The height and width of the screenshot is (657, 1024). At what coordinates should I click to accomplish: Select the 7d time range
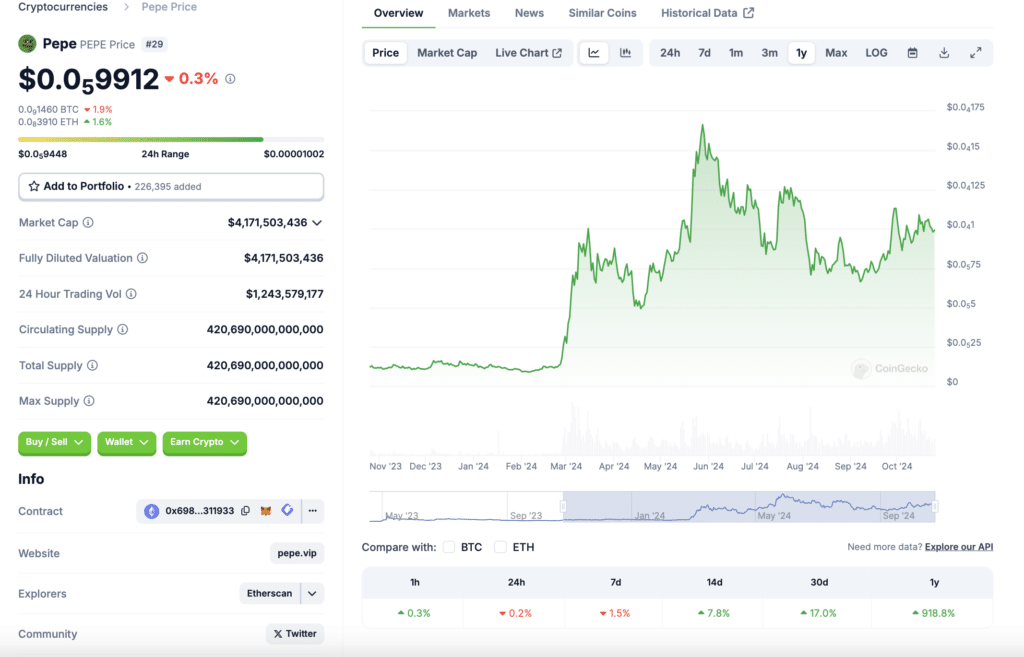point(704,53)
